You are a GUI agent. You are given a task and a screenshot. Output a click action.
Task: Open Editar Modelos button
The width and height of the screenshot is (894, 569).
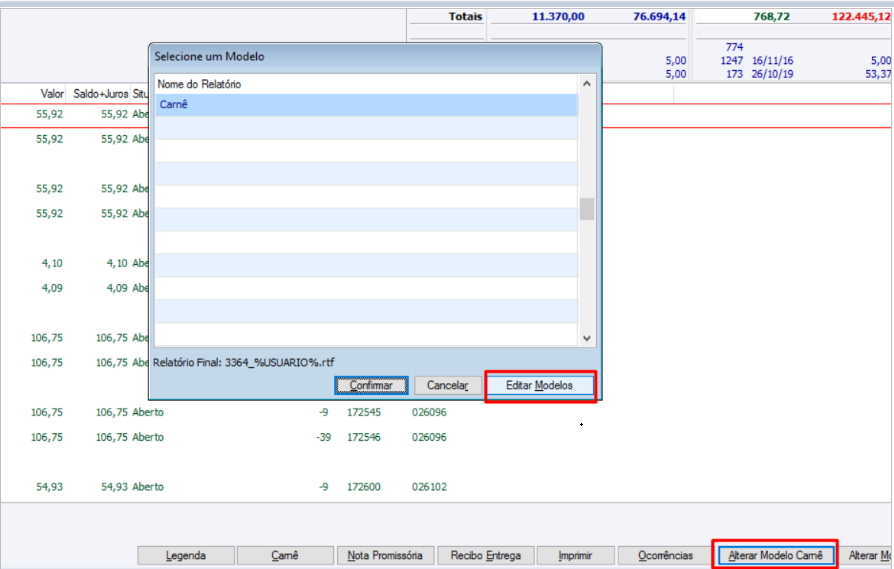click(x=539, y=385)
